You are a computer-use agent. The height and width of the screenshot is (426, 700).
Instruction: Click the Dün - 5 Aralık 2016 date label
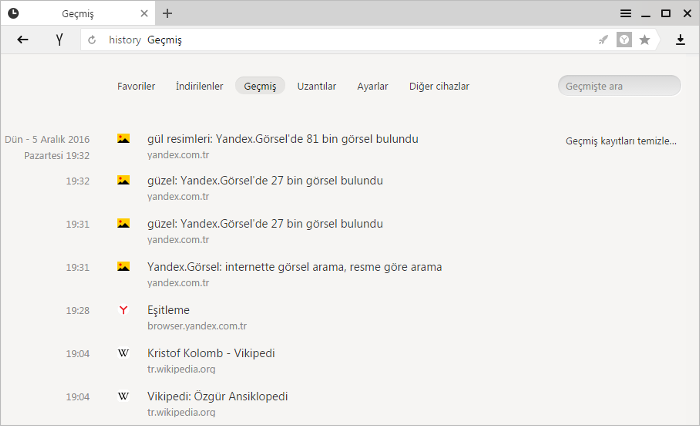(x=47, y=139)
